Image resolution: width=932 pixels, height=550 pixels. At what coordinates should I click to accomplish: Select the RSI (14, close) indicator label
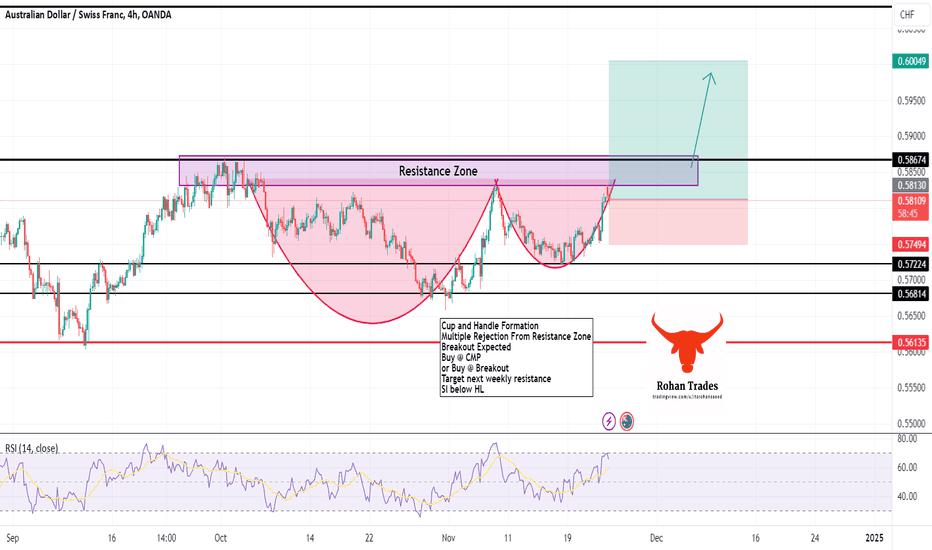(x=32, y=448)
